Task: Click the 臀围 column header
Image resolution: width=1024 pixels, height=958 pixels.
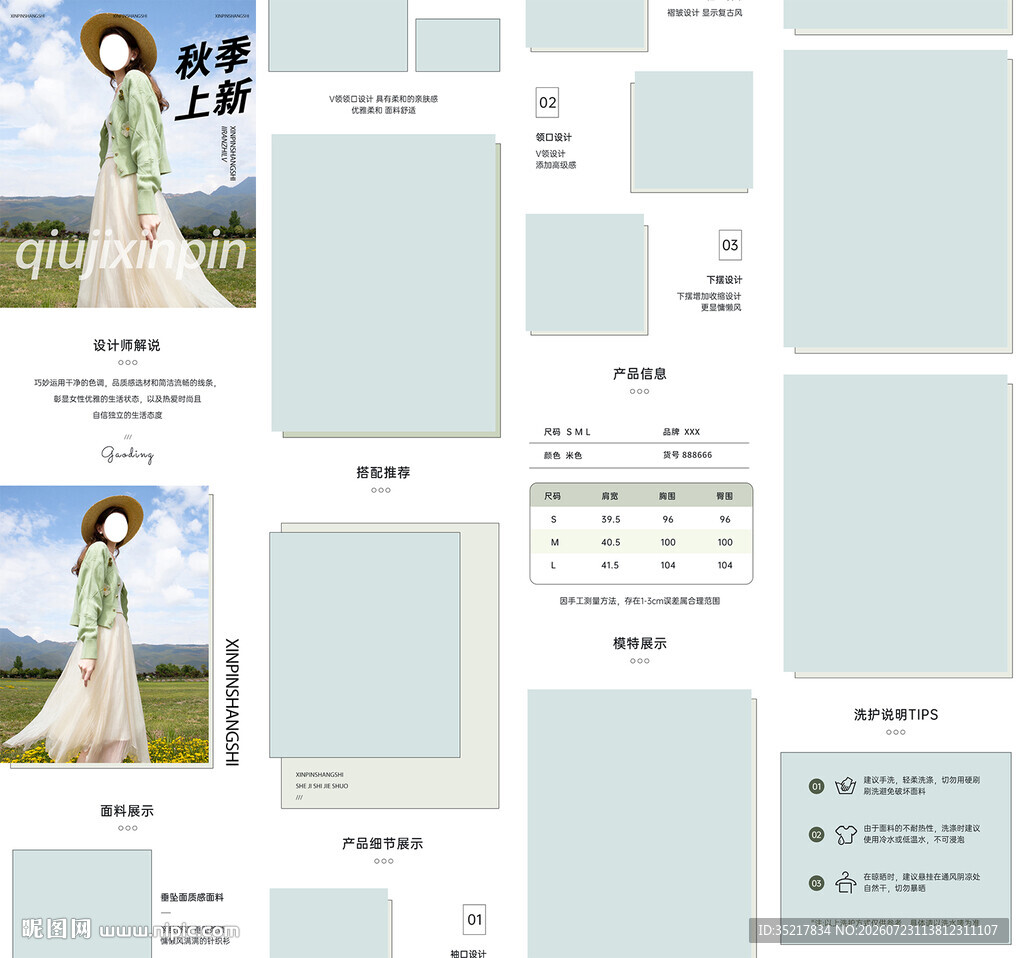Action: click(x=725, y=496)
